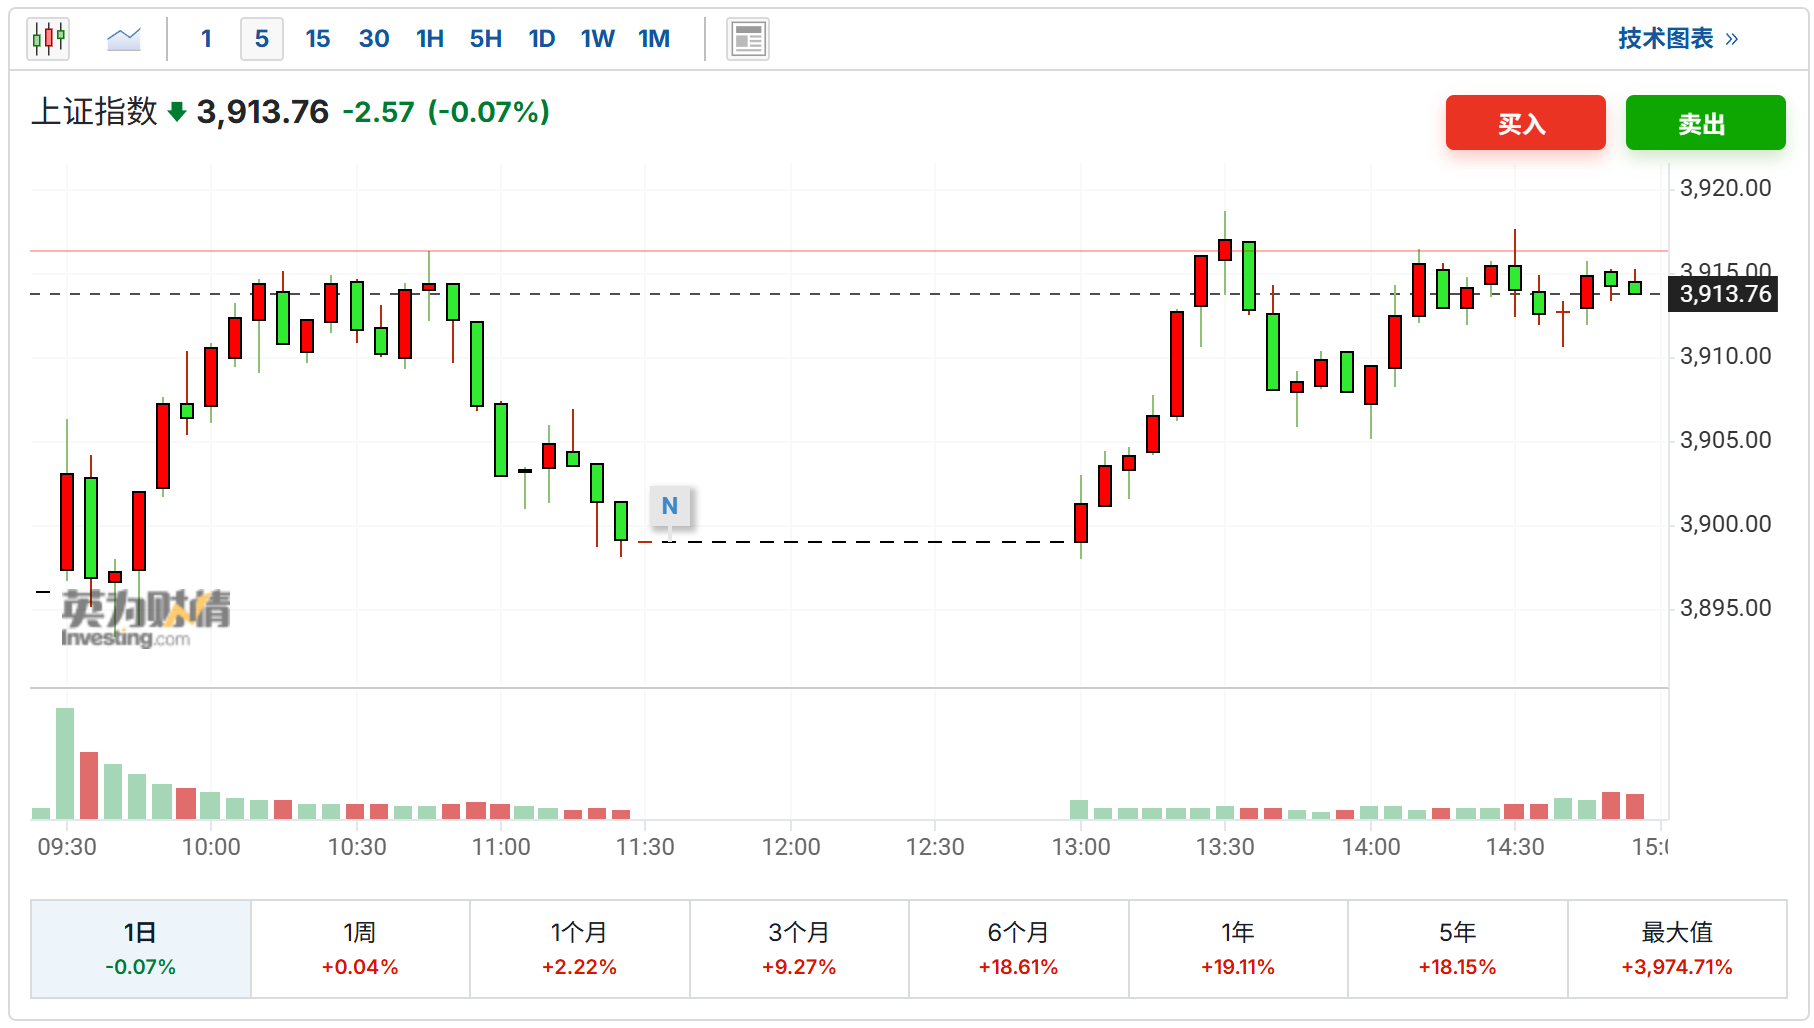Choose the 1H interval
Image resolution: width=1814 pixels, height=1028 pixels.
pos(430,39)
